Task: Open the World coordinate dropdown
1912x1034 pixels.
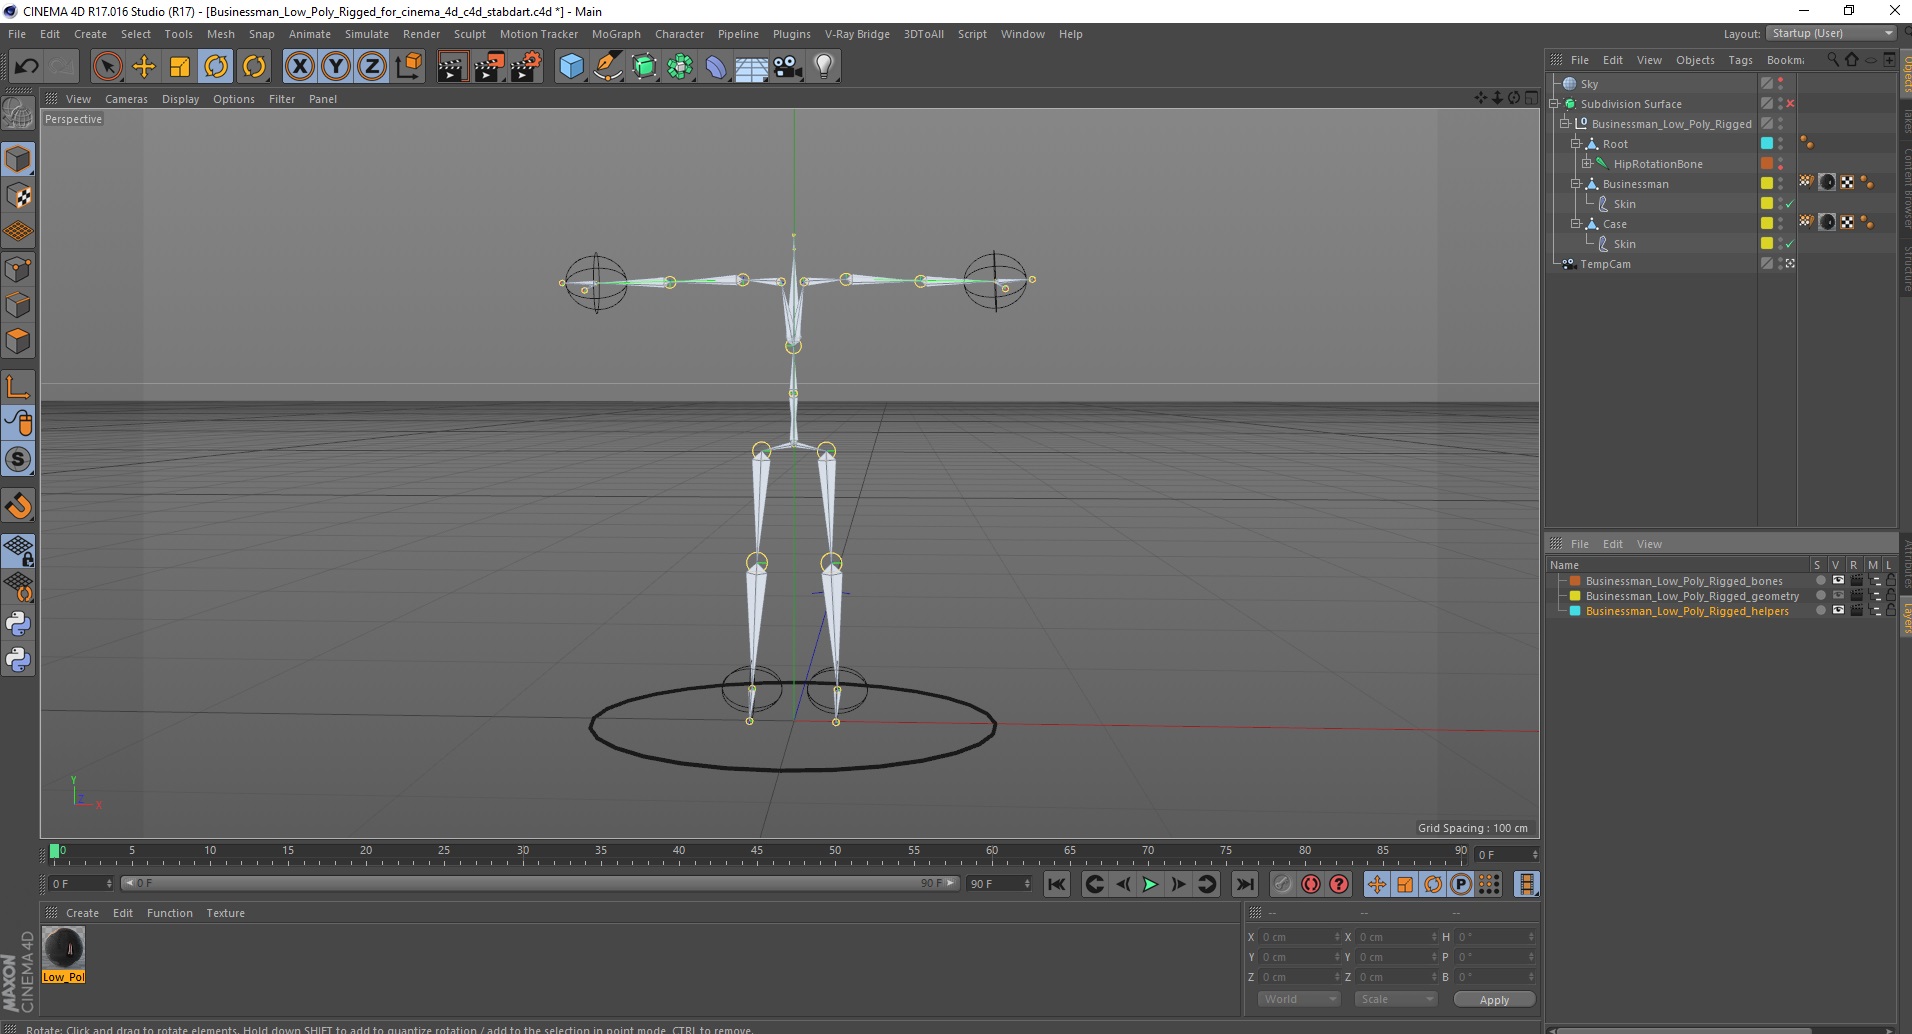Action: click(1298, 999)
